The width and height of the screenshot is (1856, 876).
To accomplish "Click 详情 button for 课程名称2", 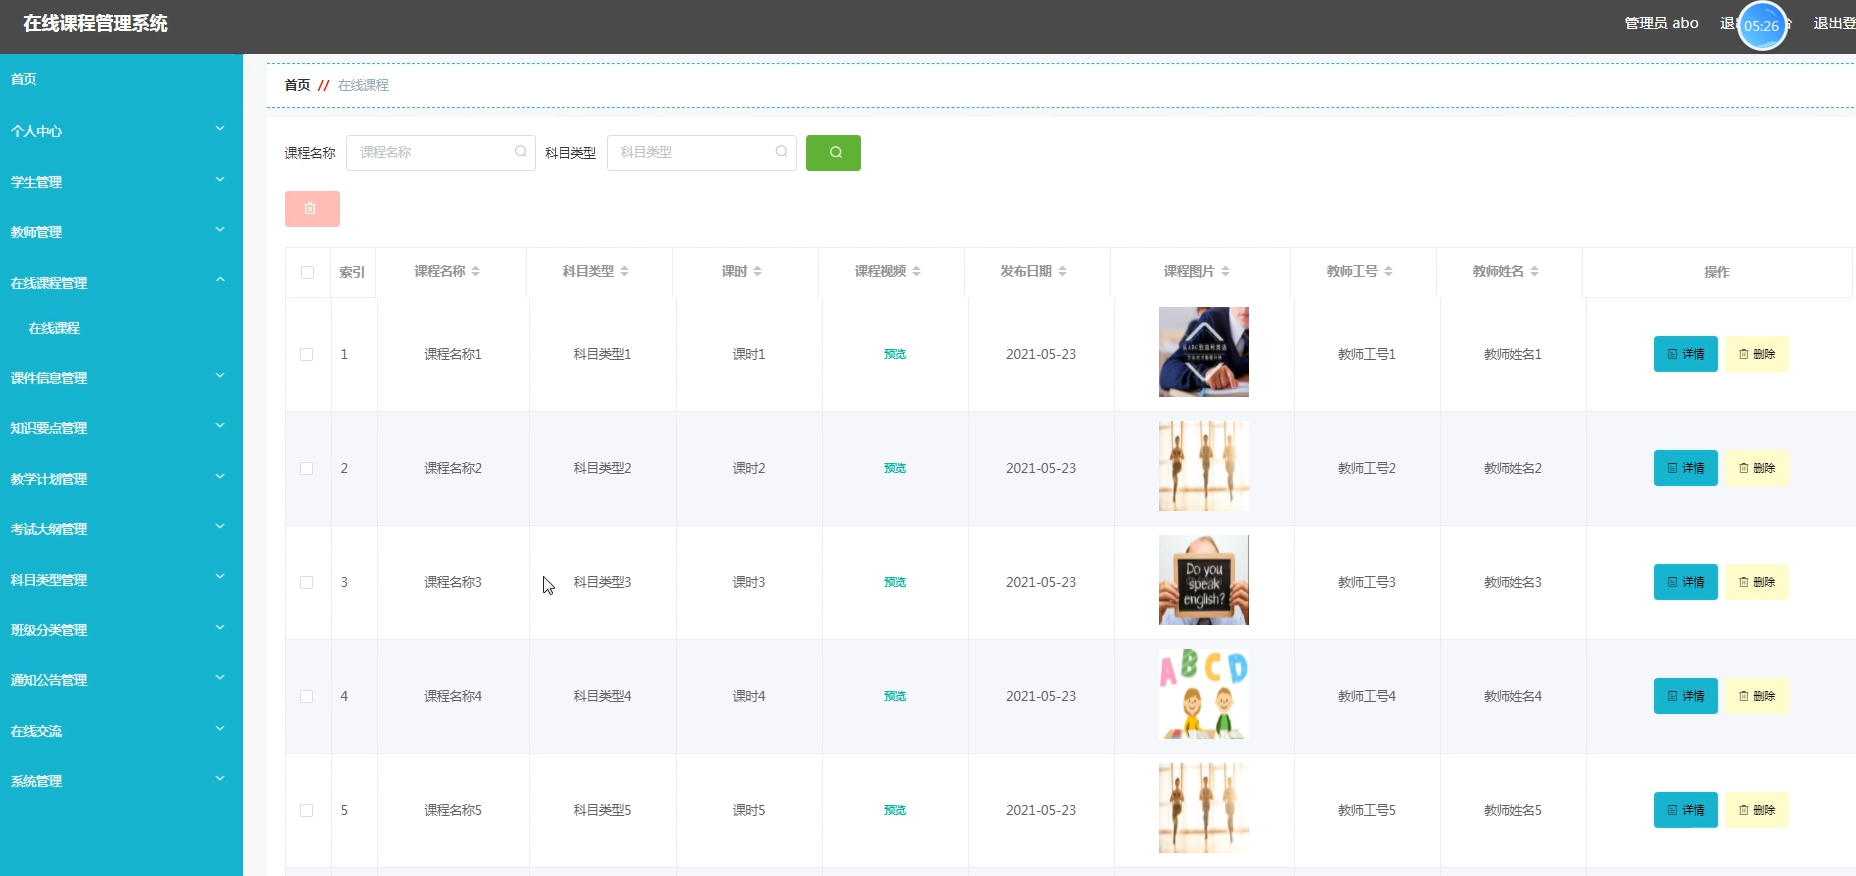I will click(1685, 468).
